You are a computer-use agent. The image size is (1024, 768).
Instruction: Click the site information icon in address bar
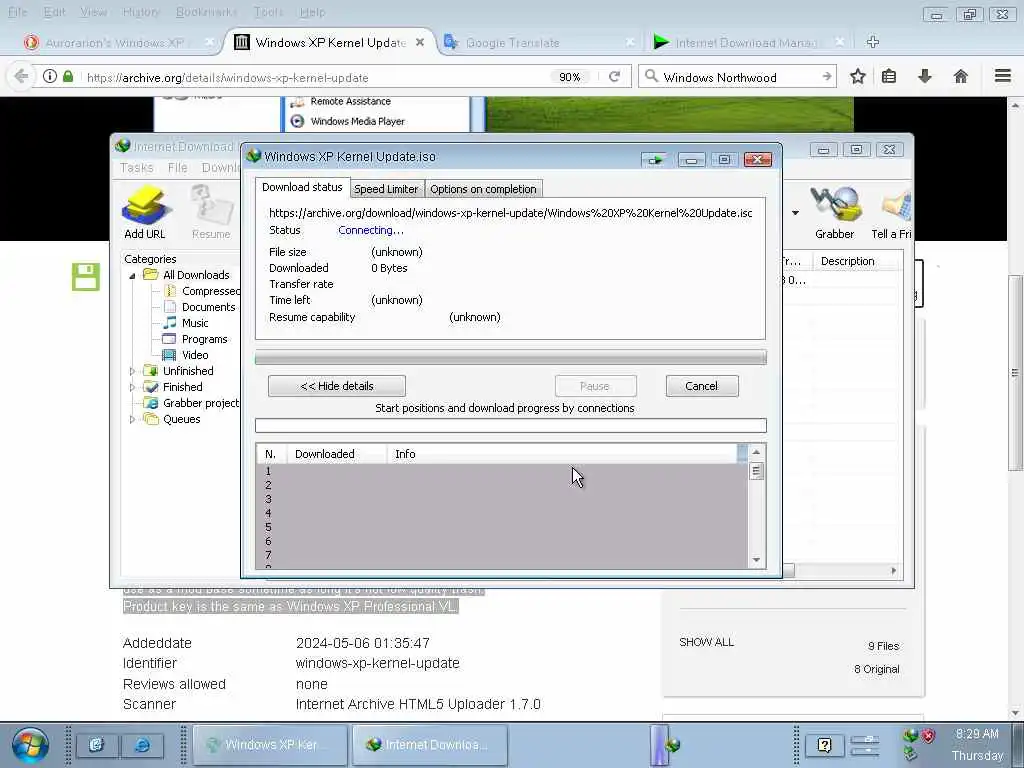pyautogui.click(x=50, y=76)
